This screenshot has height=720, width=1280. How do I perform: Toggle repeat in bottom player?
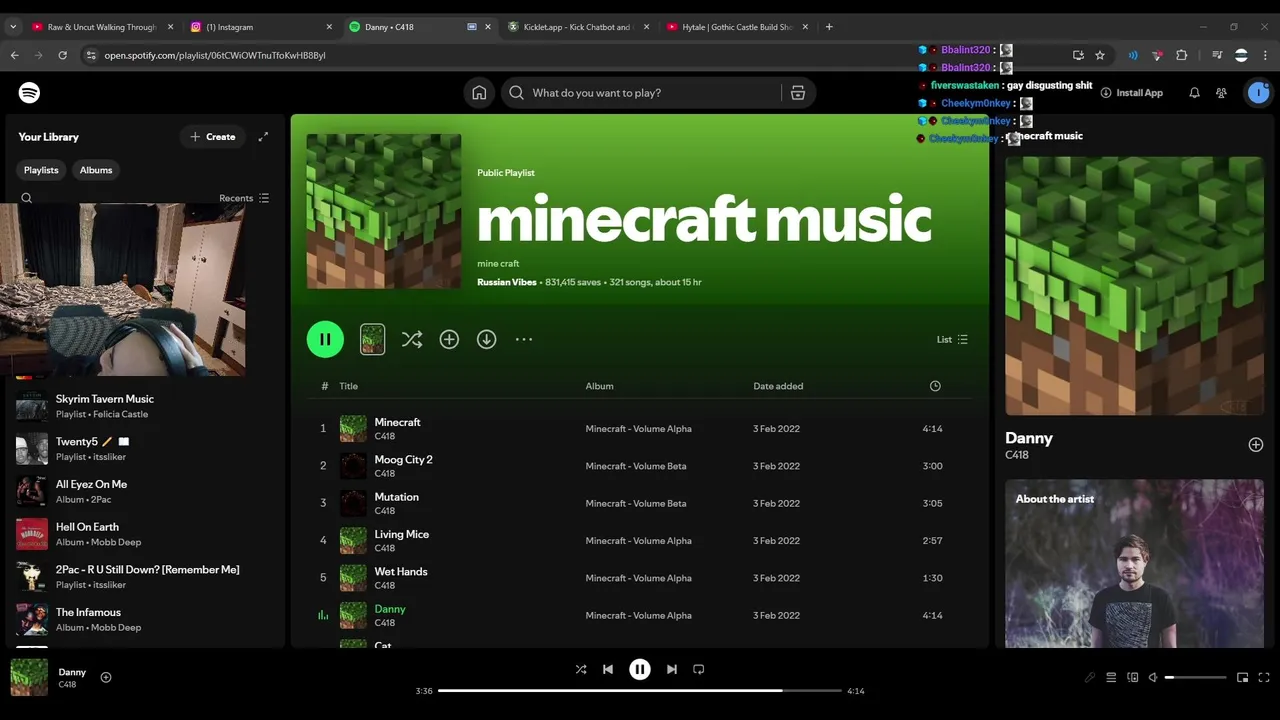coord(699,669)
